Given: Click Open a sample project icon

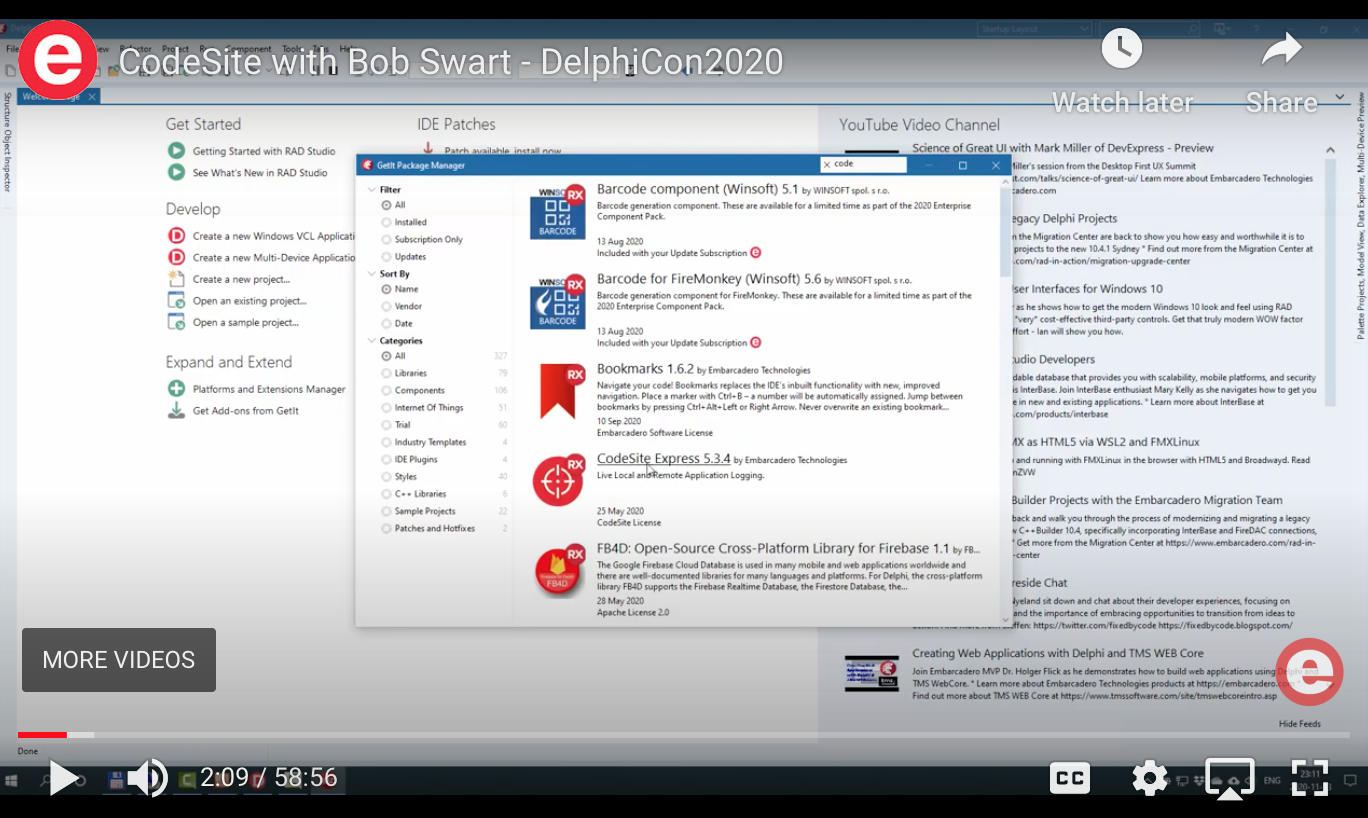Looking at the screenshot, I should (176, 322).
